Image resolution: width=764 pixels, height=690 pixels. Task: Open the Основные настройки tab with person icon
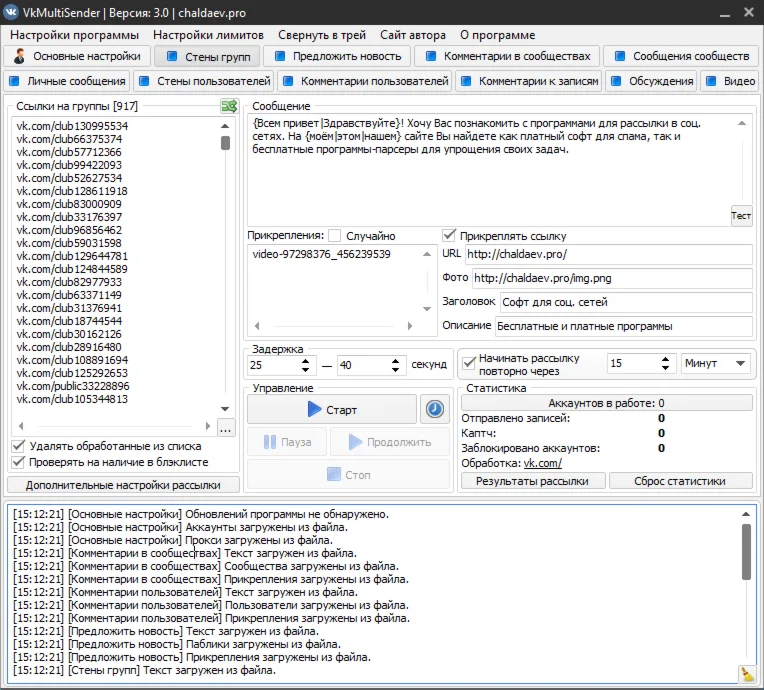79,56
